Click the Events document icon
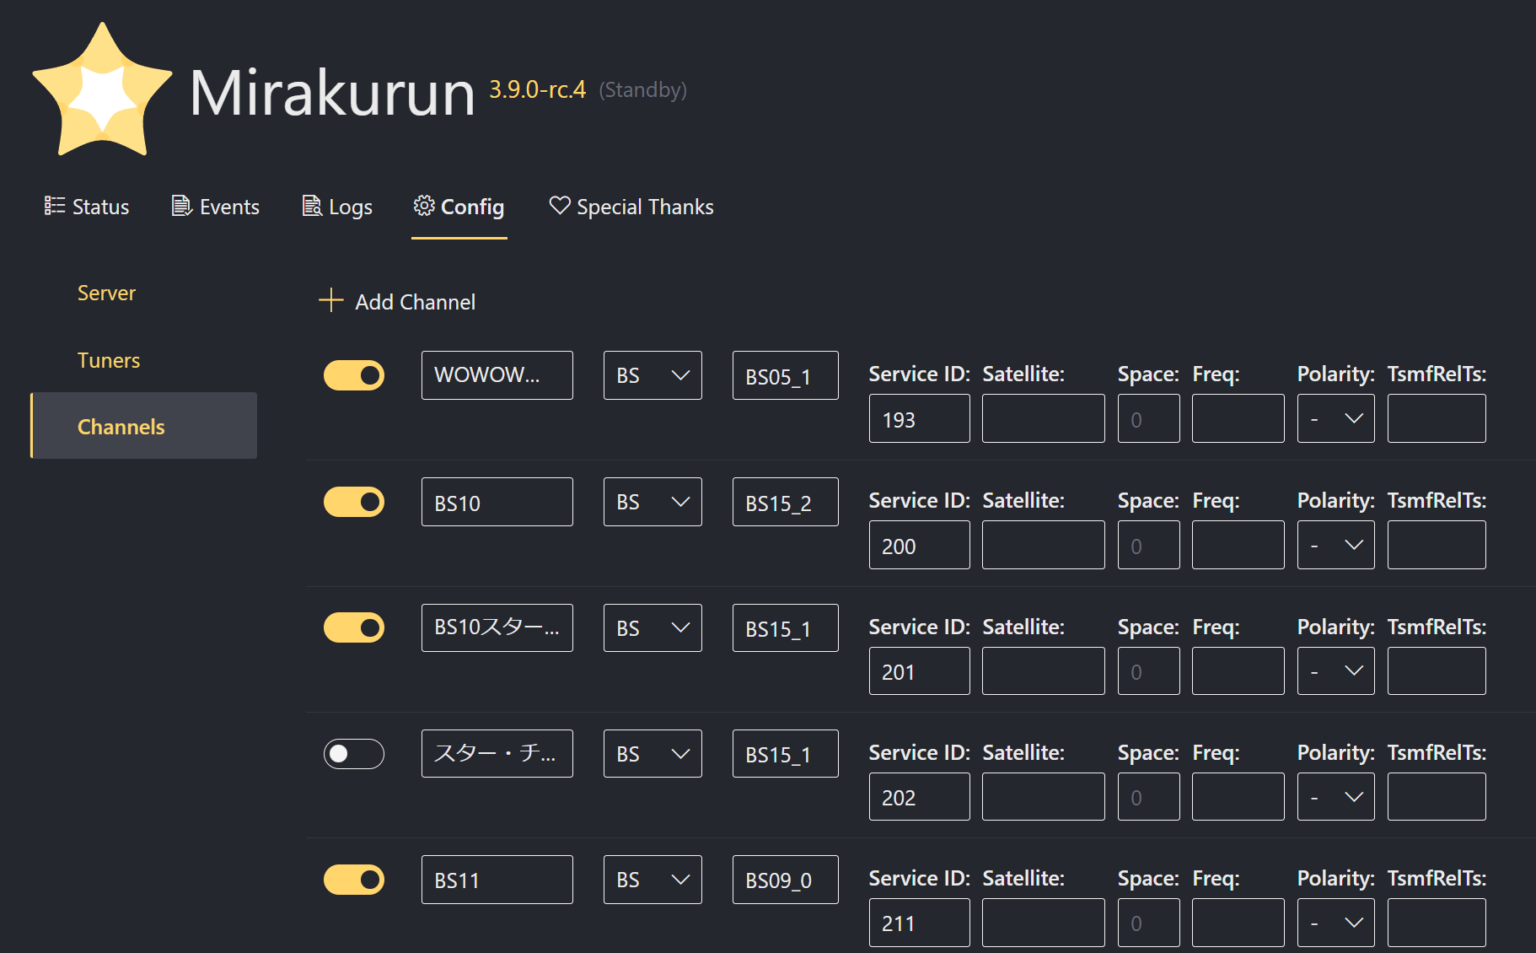The image size is (1536, 953). 181,206
